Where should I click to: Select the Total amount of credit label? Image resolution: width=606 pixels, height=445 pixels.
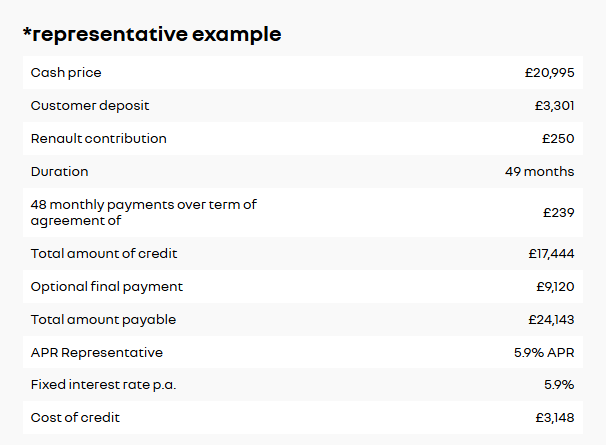(104, 253)
